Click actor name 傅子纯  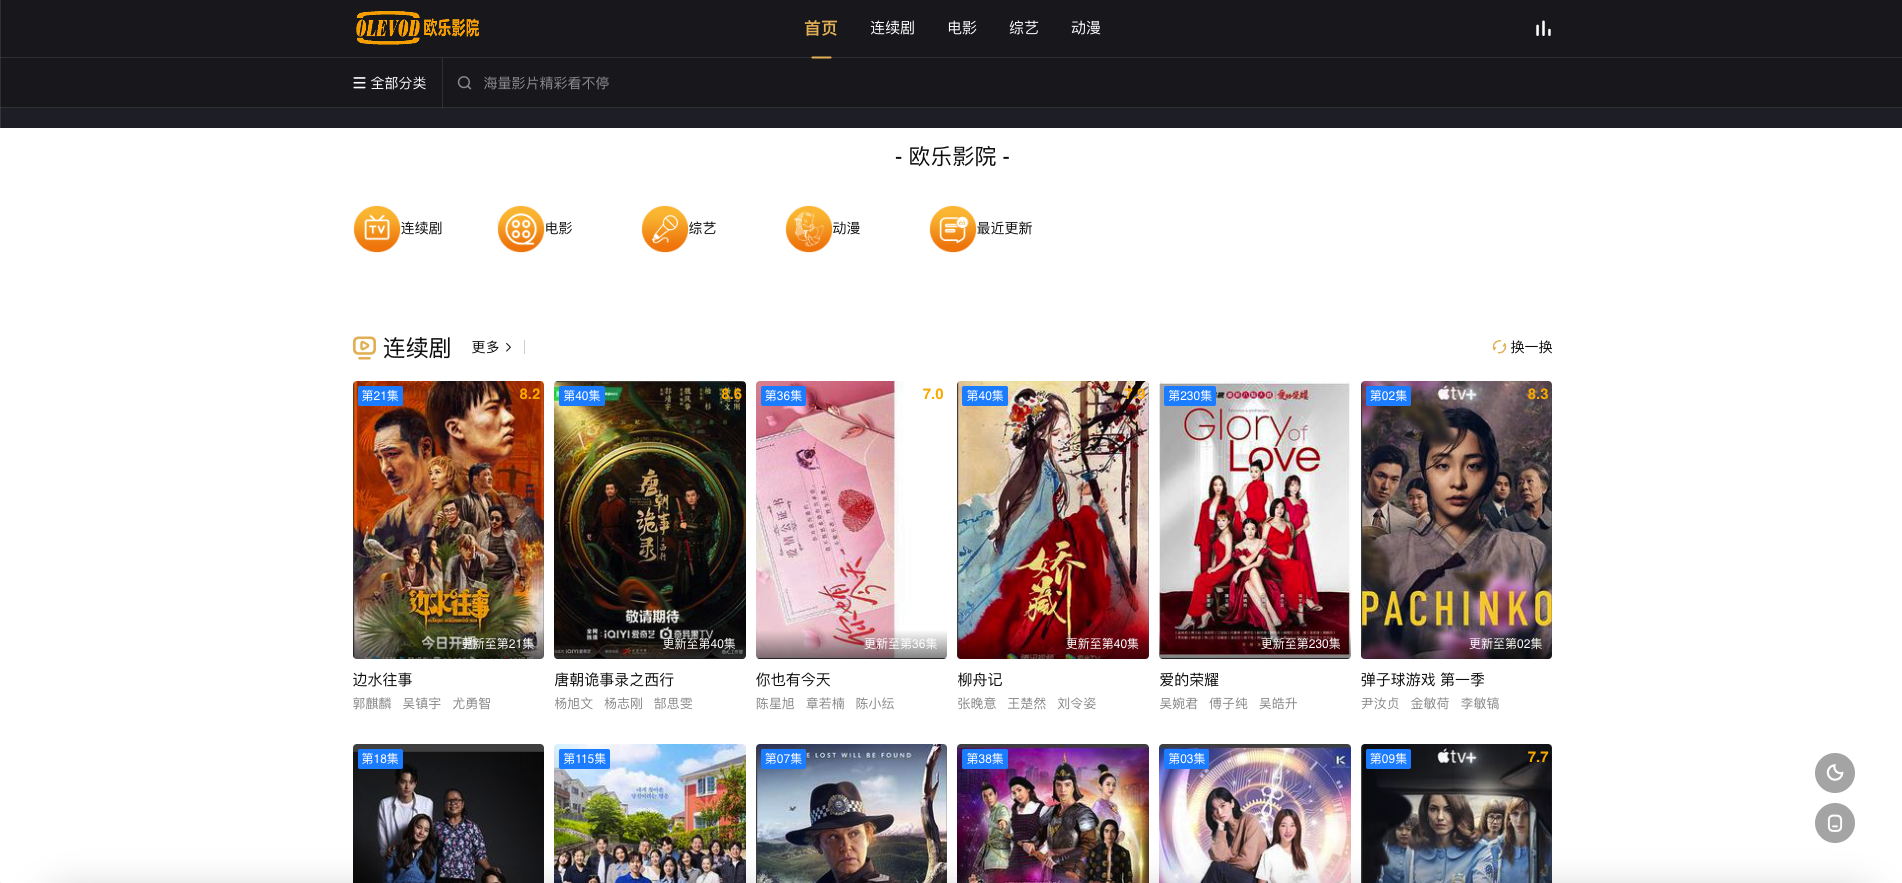(x=1228, y=704)
